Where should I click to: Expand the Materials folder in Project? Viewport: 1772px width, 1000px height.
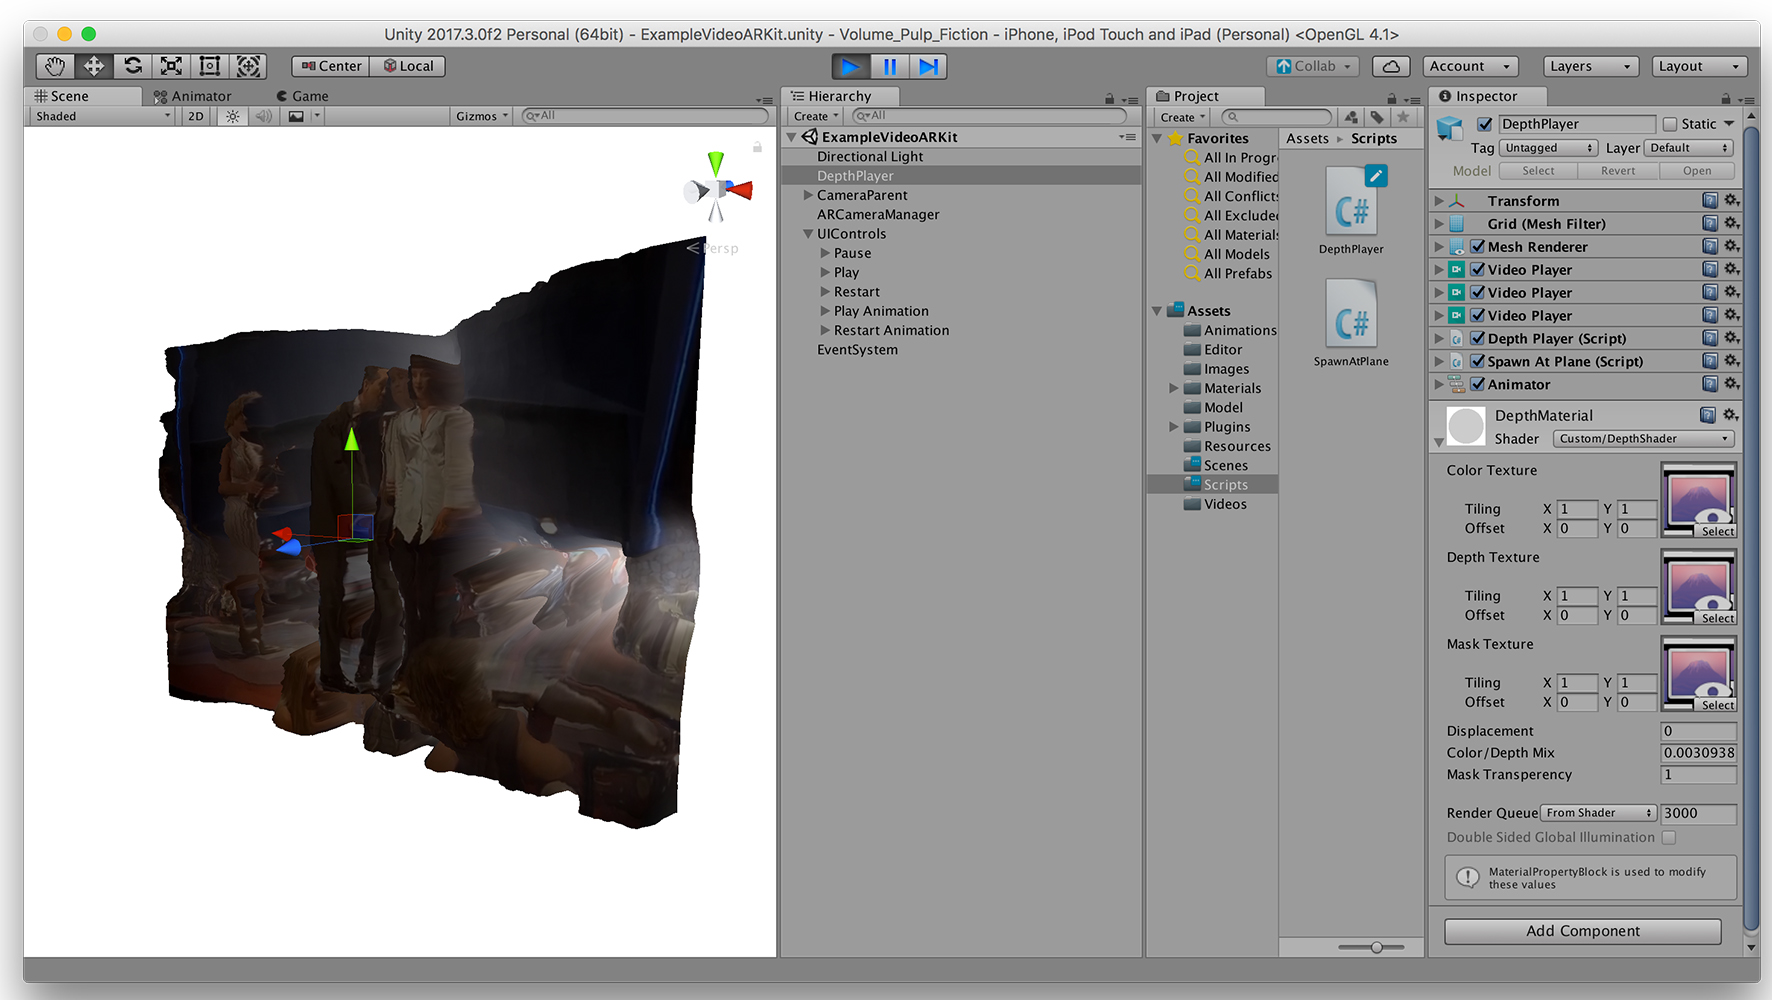[1174, 388]
